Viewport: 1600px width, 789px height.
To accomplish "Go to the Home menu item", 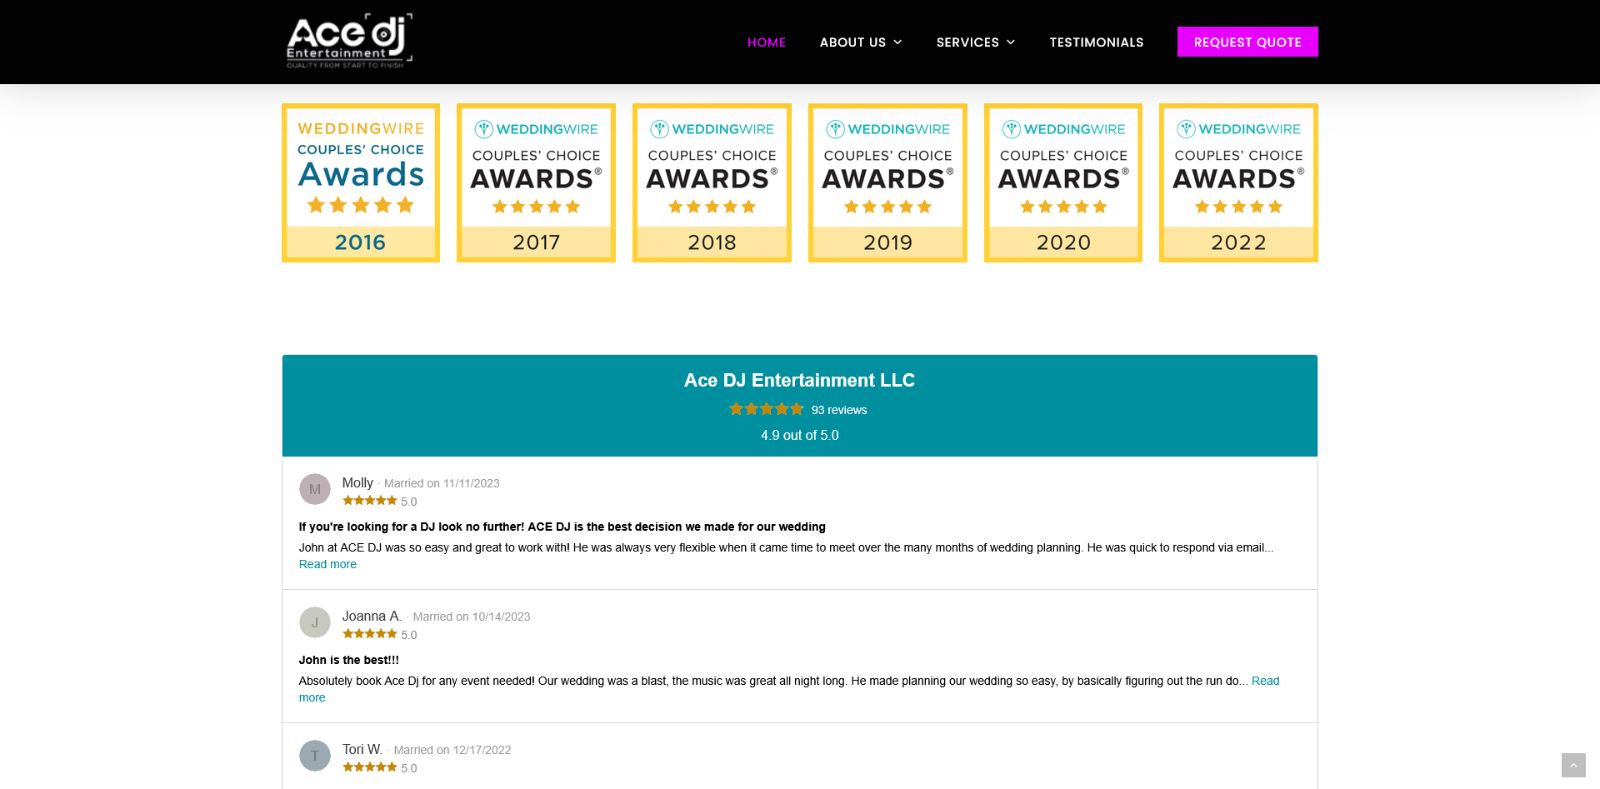I will pyautogui.click(x=766, y=42).
